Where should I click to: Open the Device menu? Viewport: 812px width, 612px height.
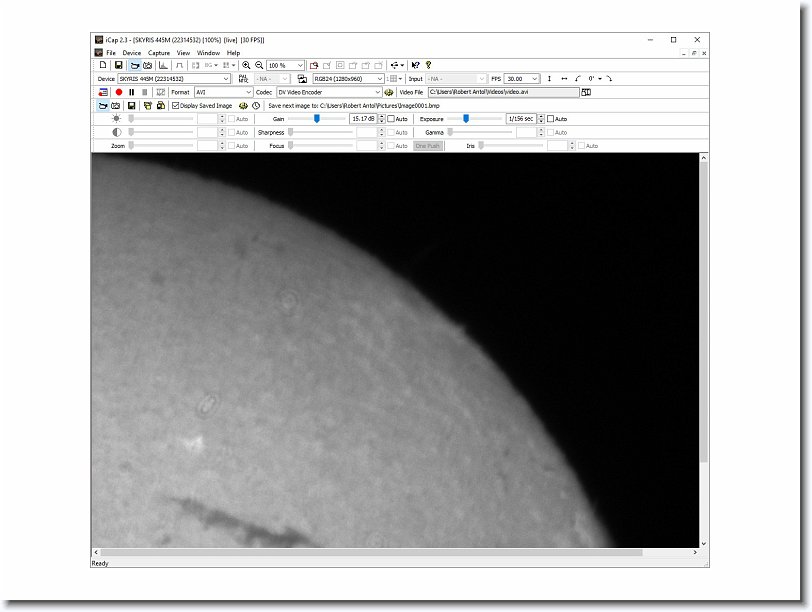[x=132, y=53]
